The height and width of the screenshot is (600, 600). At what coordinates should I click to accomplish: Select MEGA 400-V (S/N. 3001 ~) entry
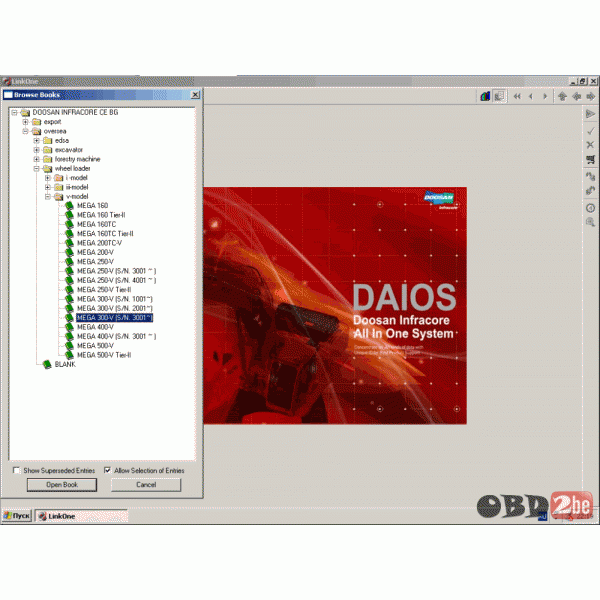[116, 336]
